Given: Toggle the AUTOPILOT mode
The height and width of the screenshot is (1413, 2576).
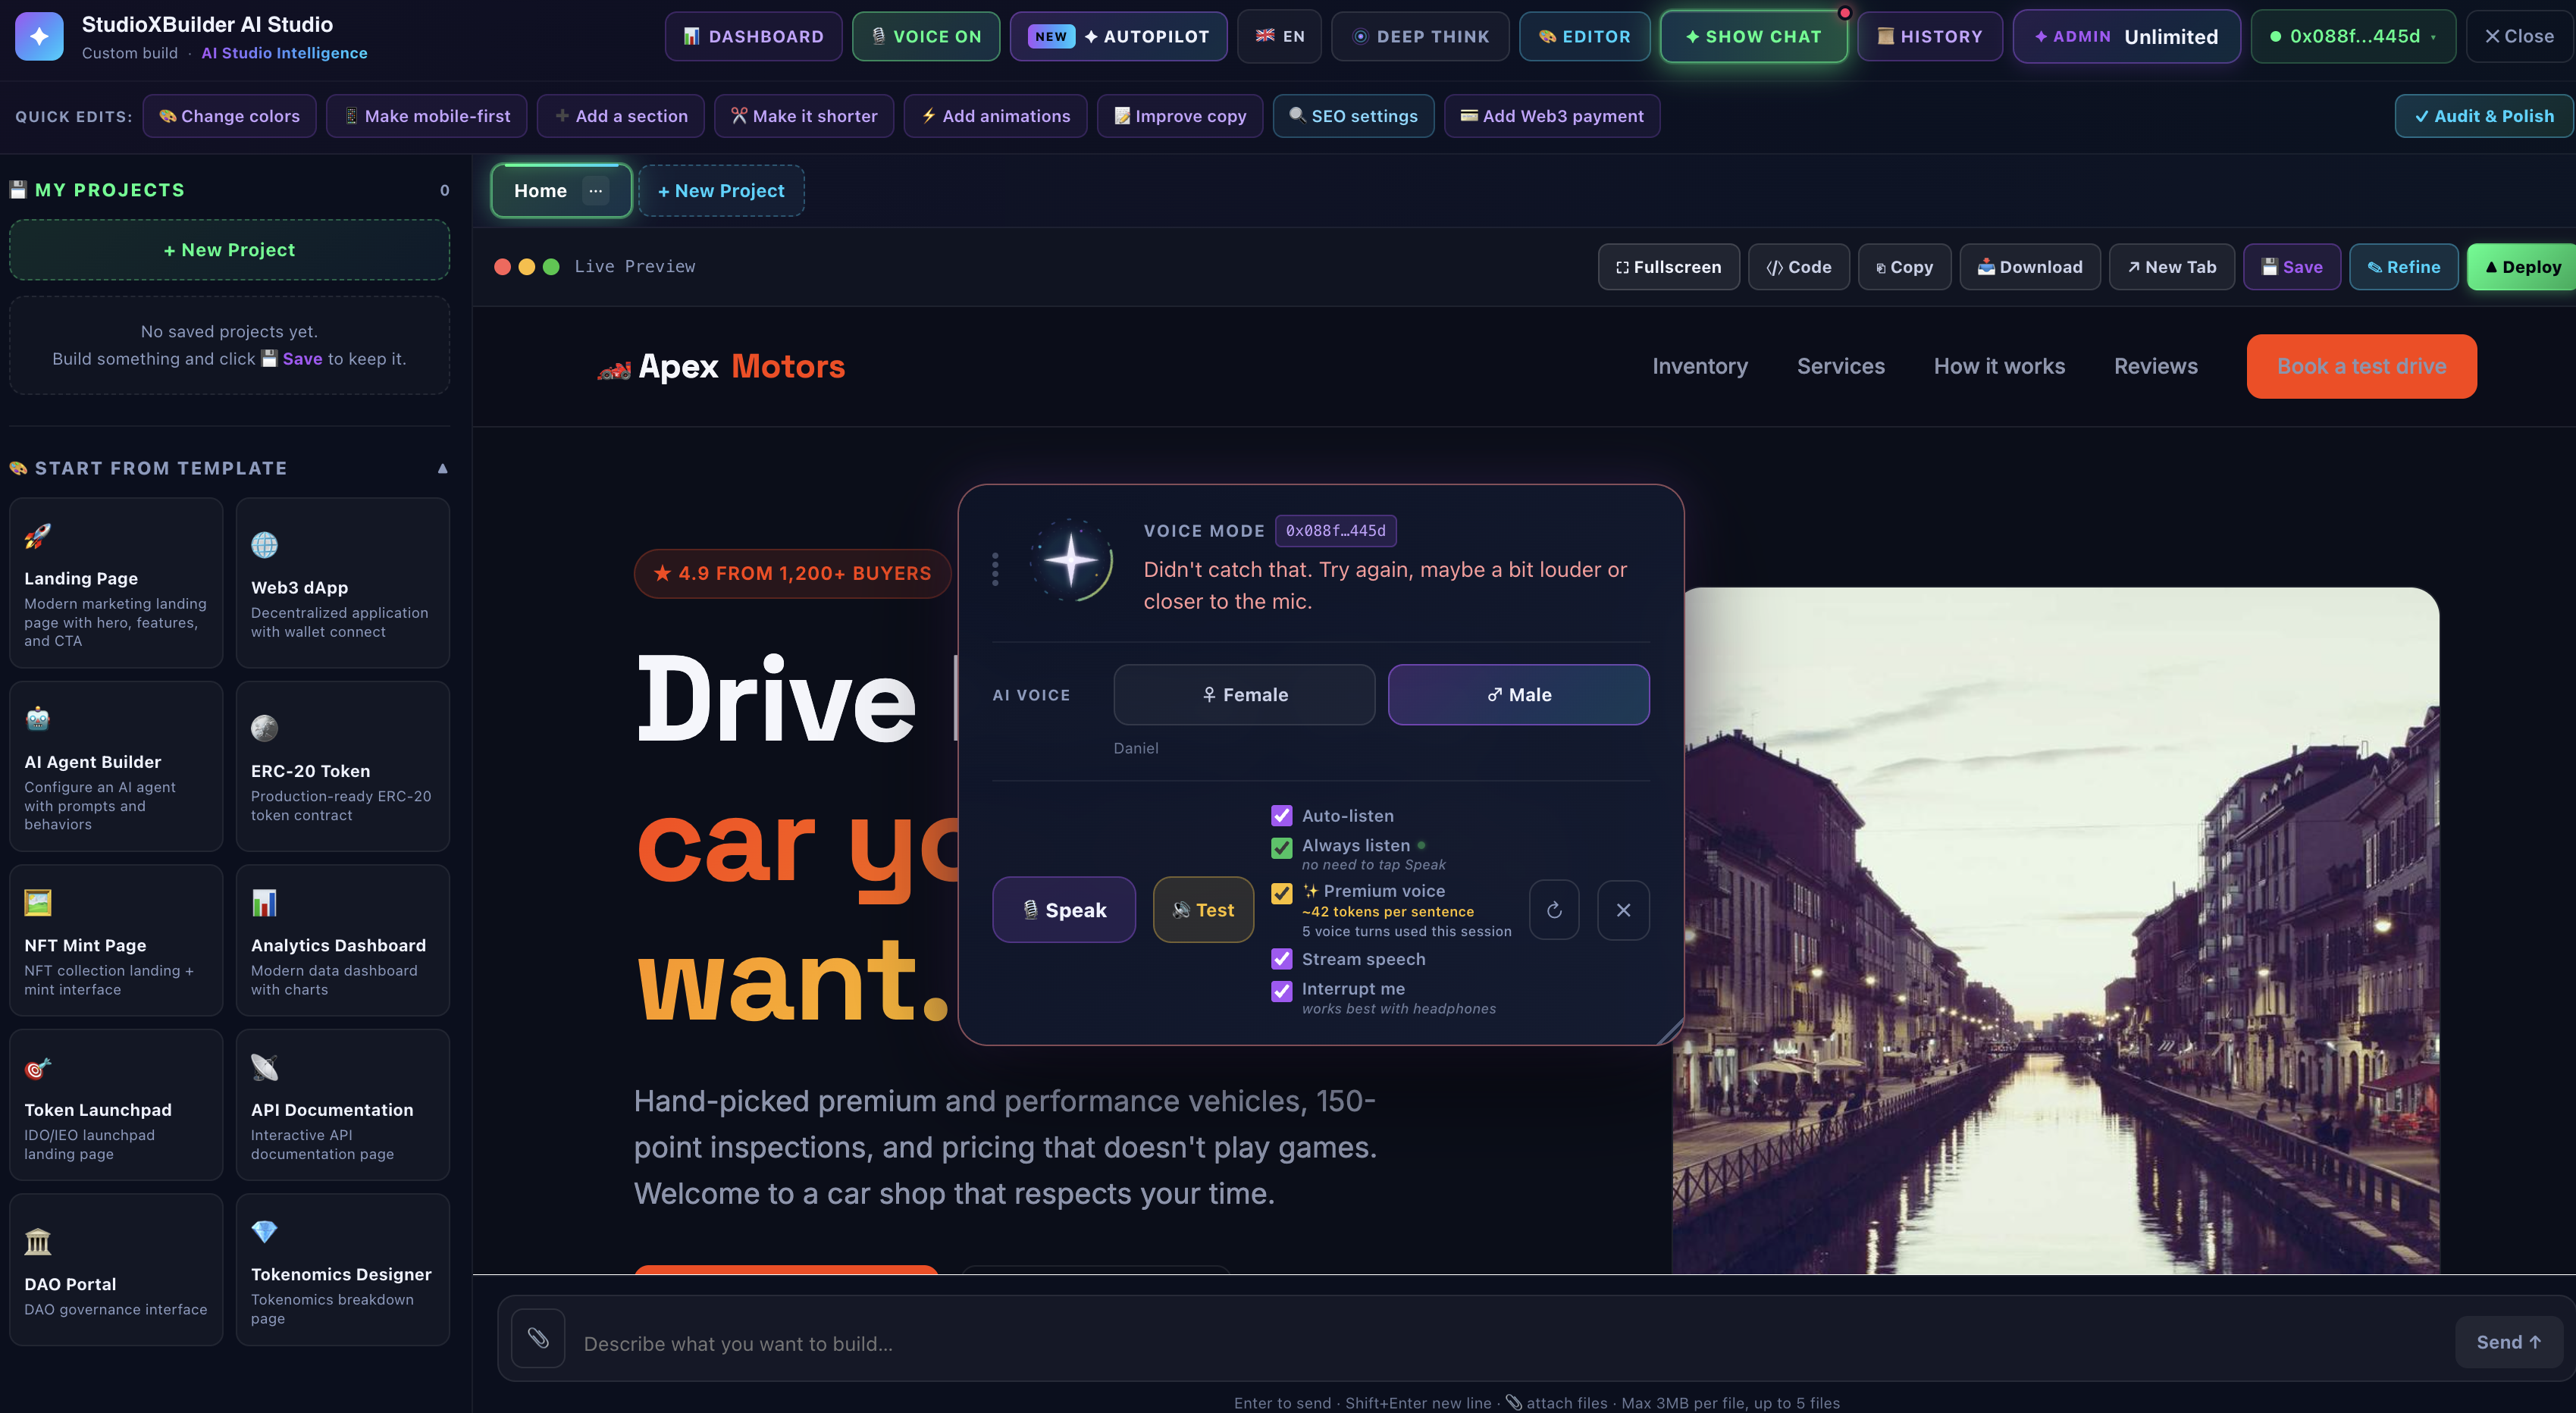Looking at the screenshot, I should click(x=1119, y=37).
